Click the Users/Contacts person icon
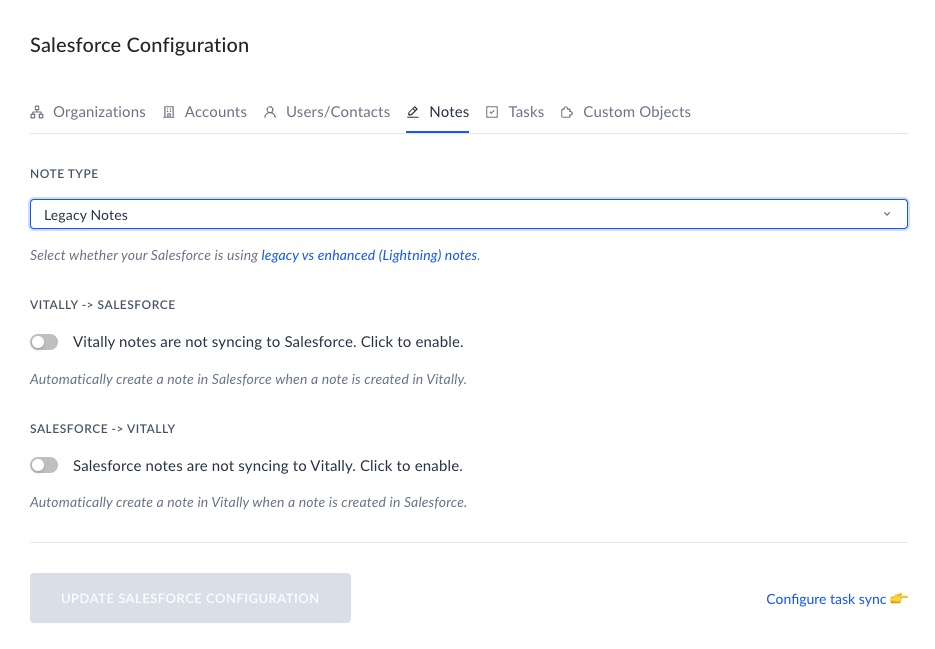 [270, 112]
